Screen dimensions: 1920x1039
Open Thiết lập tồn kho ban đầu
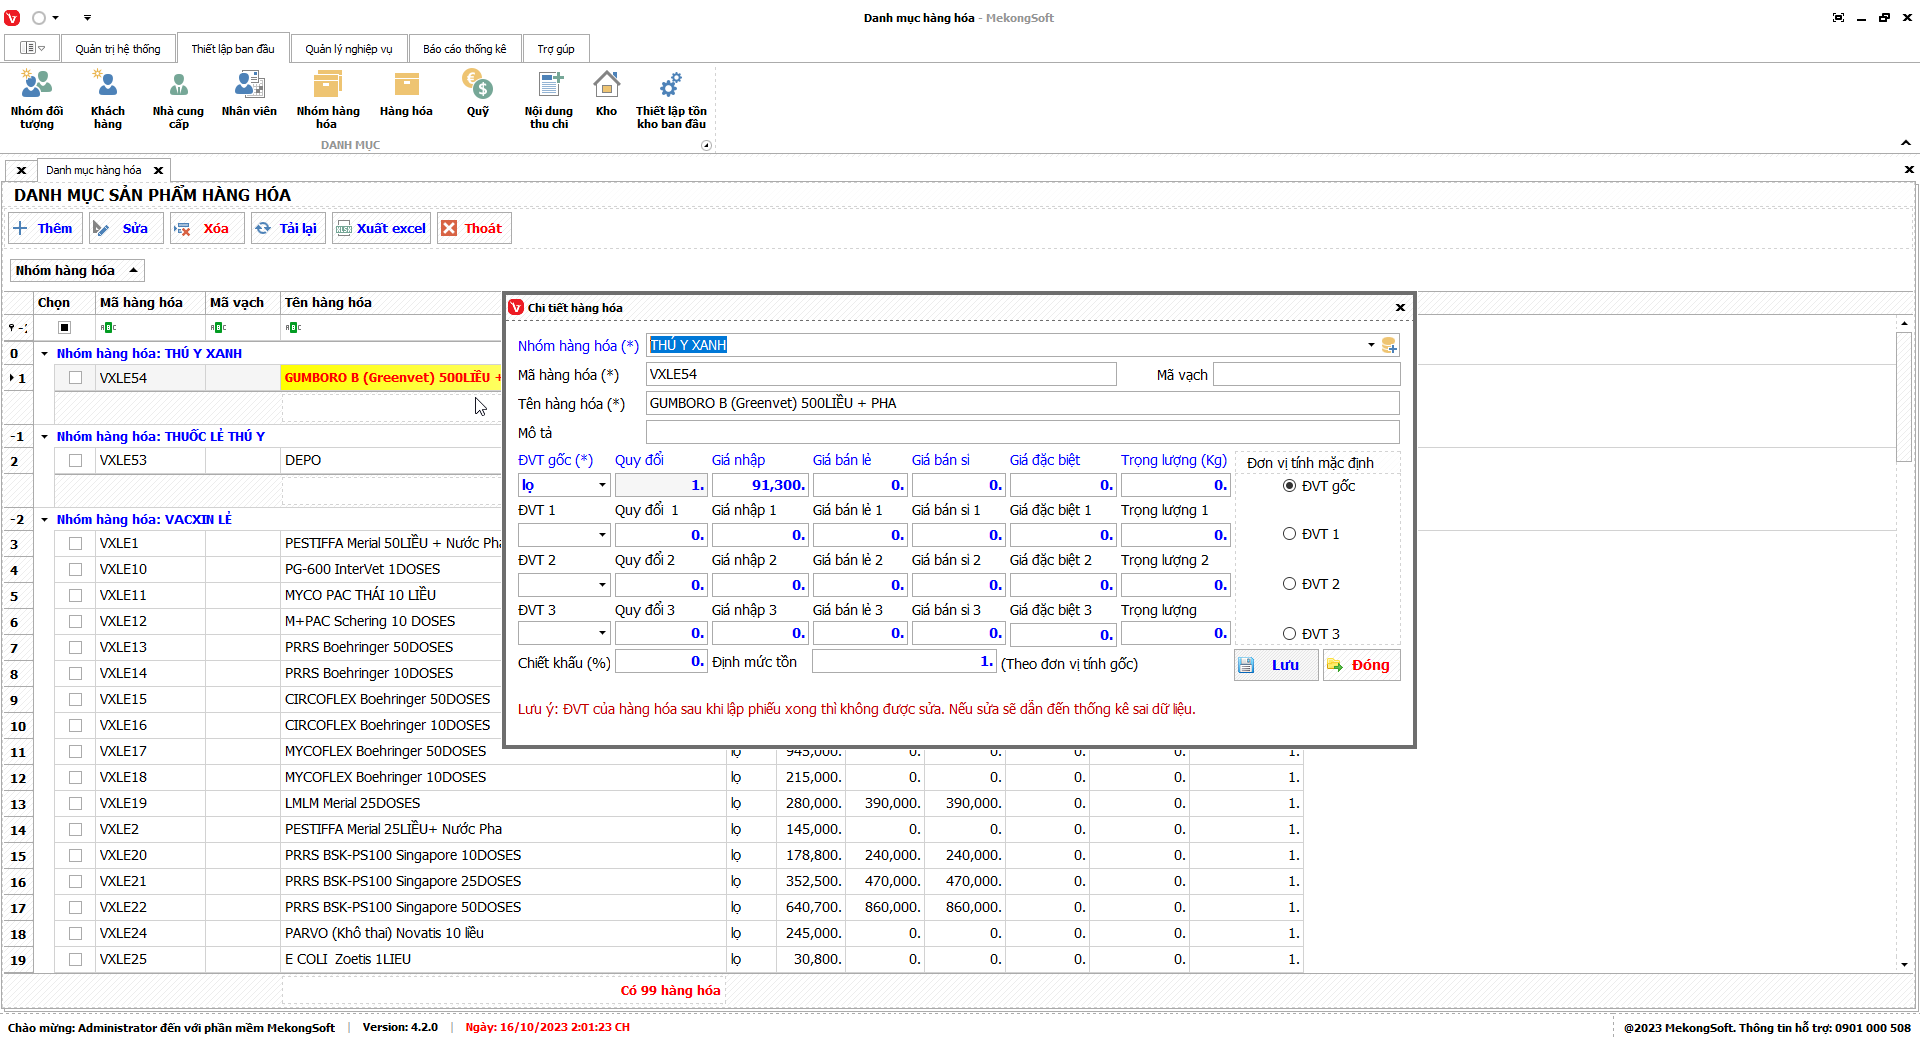pyautogui.click(x=671, y=98)
